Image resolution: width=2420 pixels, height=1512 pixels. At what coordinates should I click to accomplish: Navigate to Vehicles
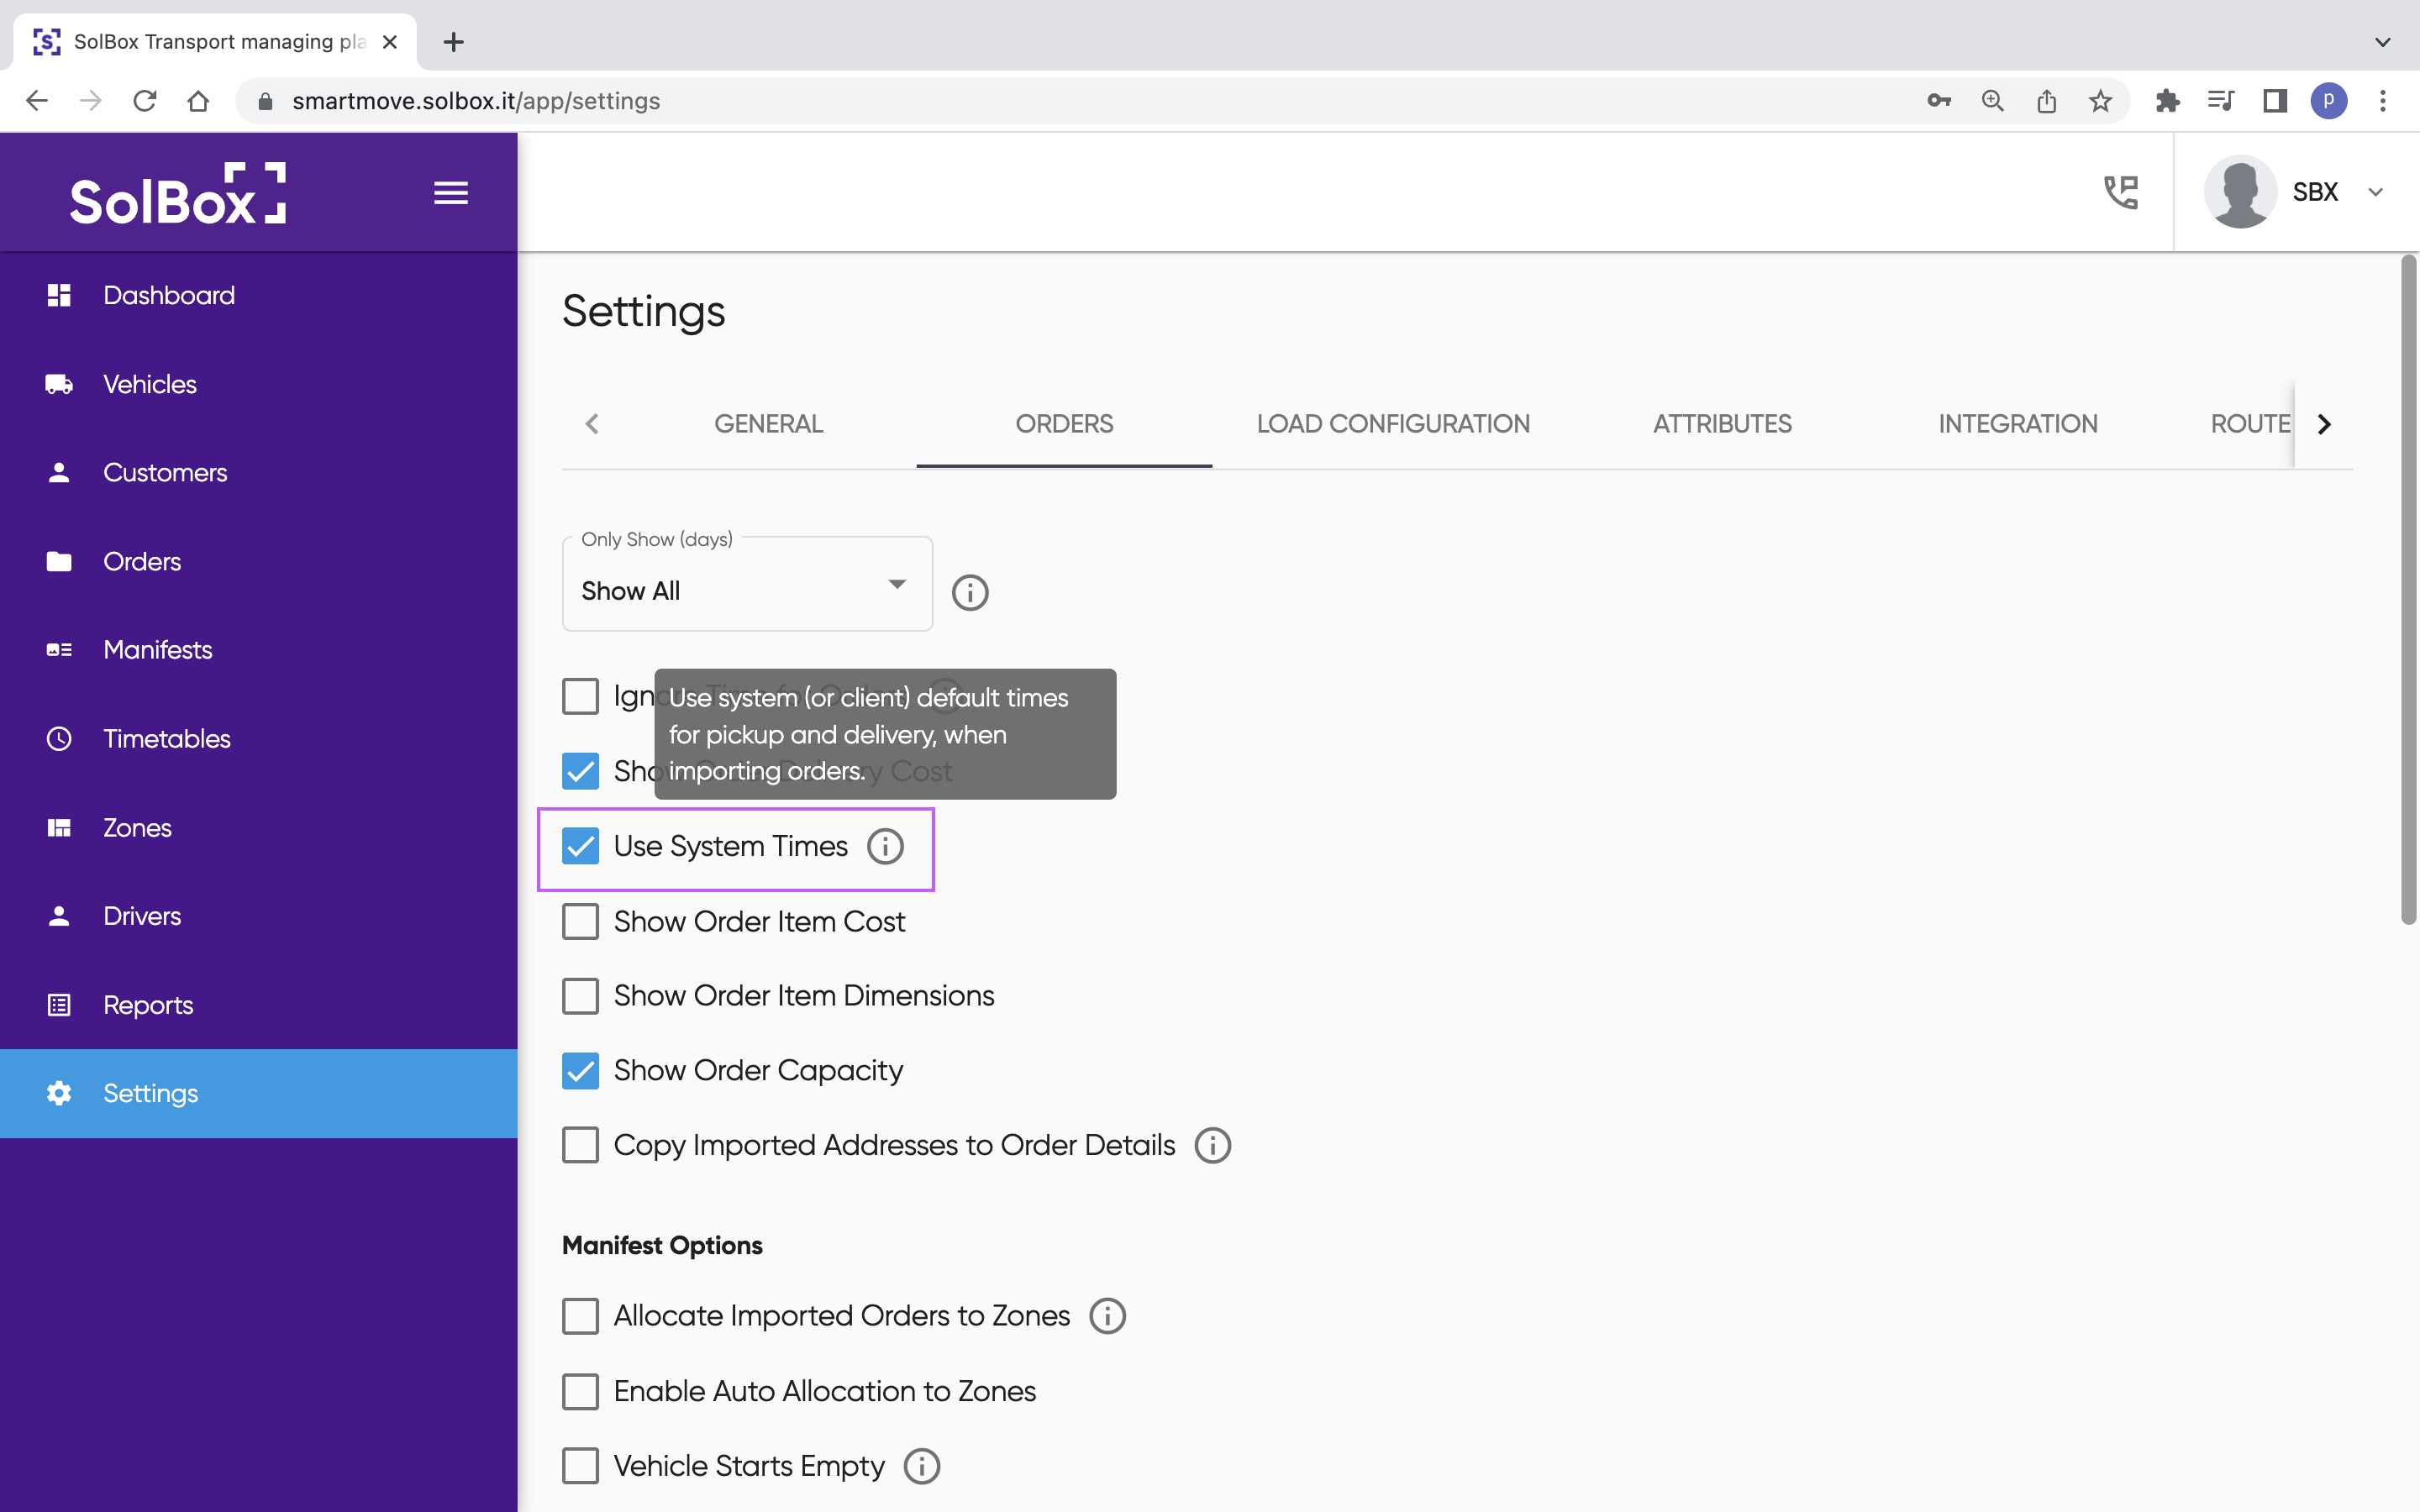point(259,384)
